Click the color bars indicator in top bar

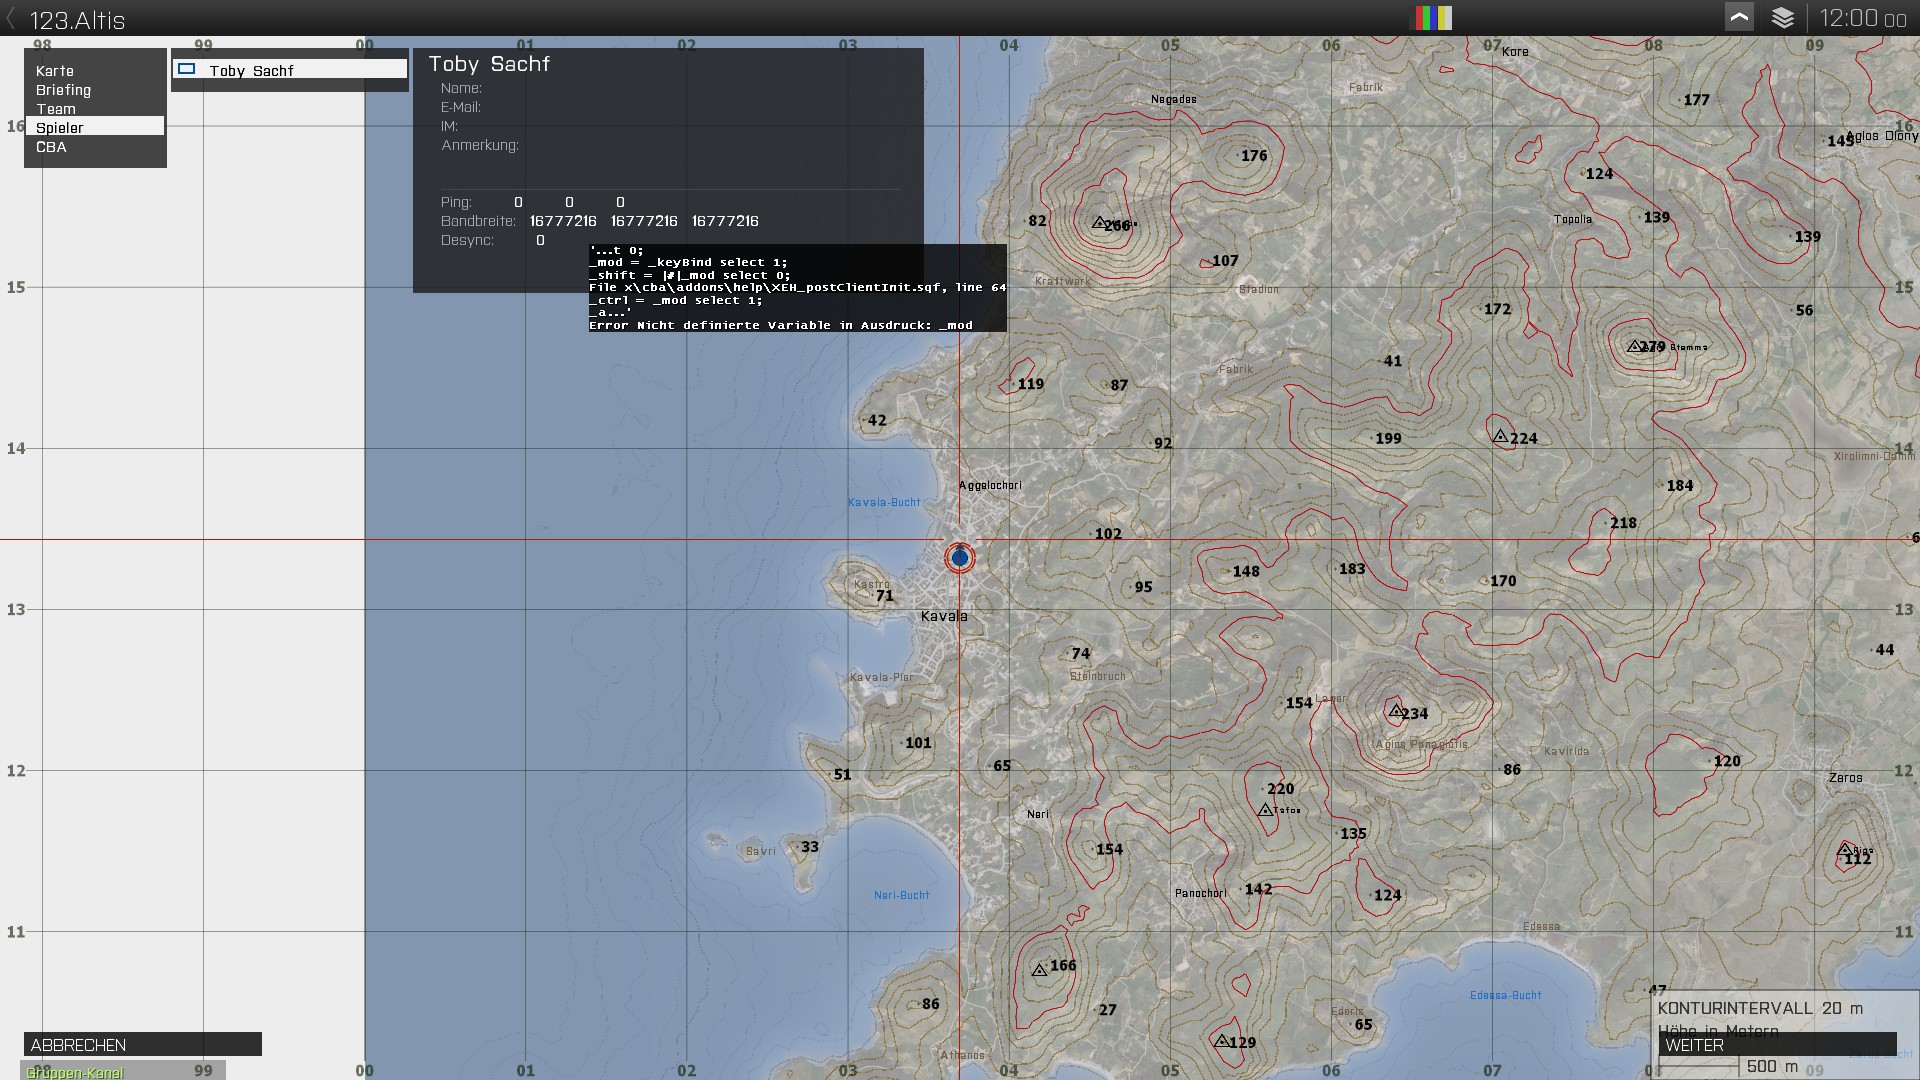coord(1433,18)
